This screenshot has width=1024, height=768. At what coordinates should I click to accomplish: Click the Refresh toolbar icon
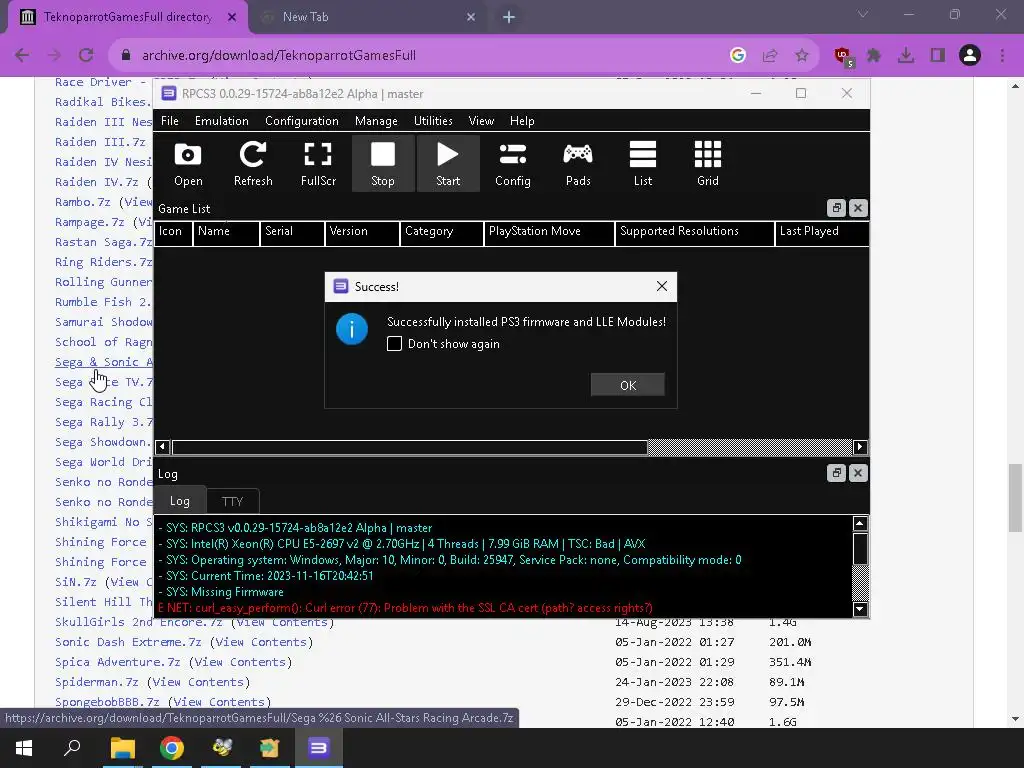point(253,163)
